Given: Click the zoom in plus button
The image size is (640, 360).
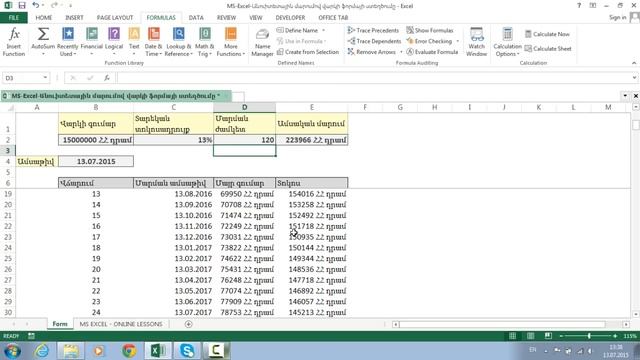Looking at the screenshot, I should 615,336.
